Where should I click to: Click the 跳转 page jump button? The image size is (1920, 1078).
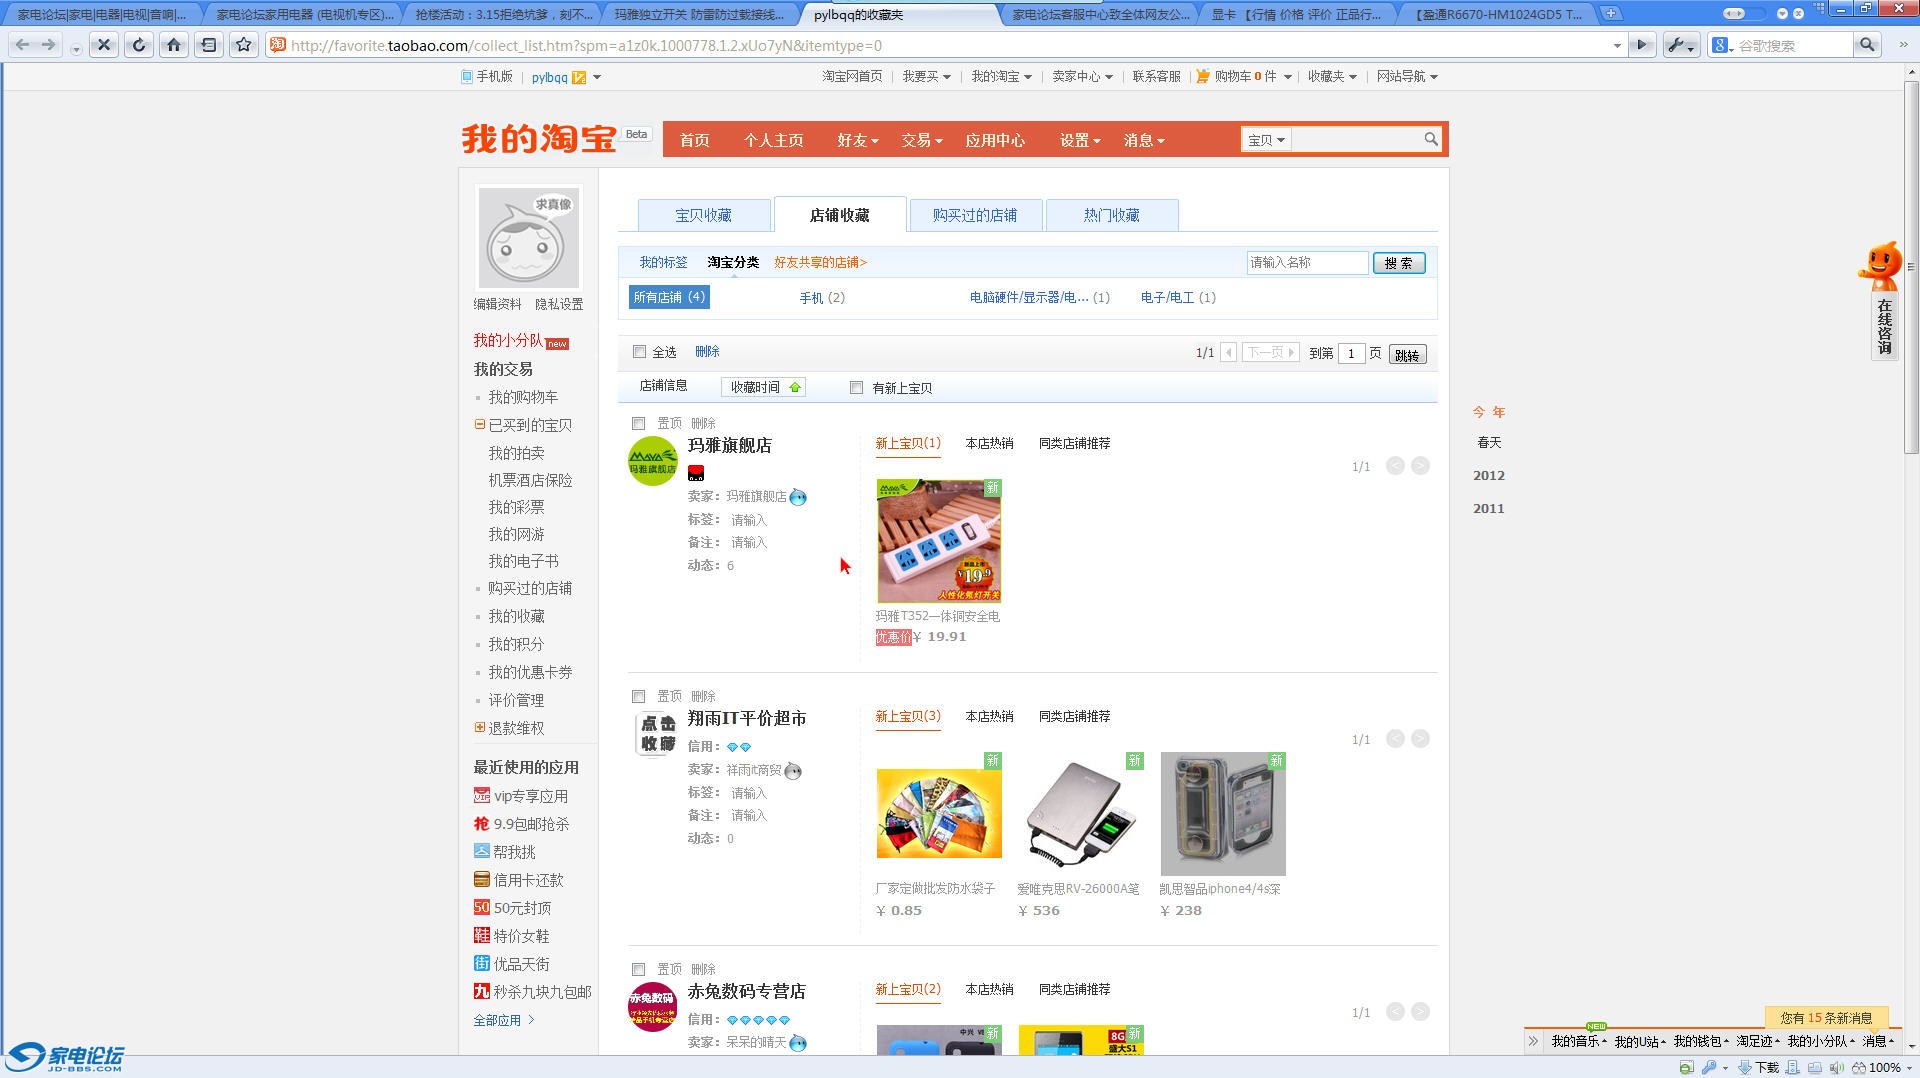tap(1407, 354)
